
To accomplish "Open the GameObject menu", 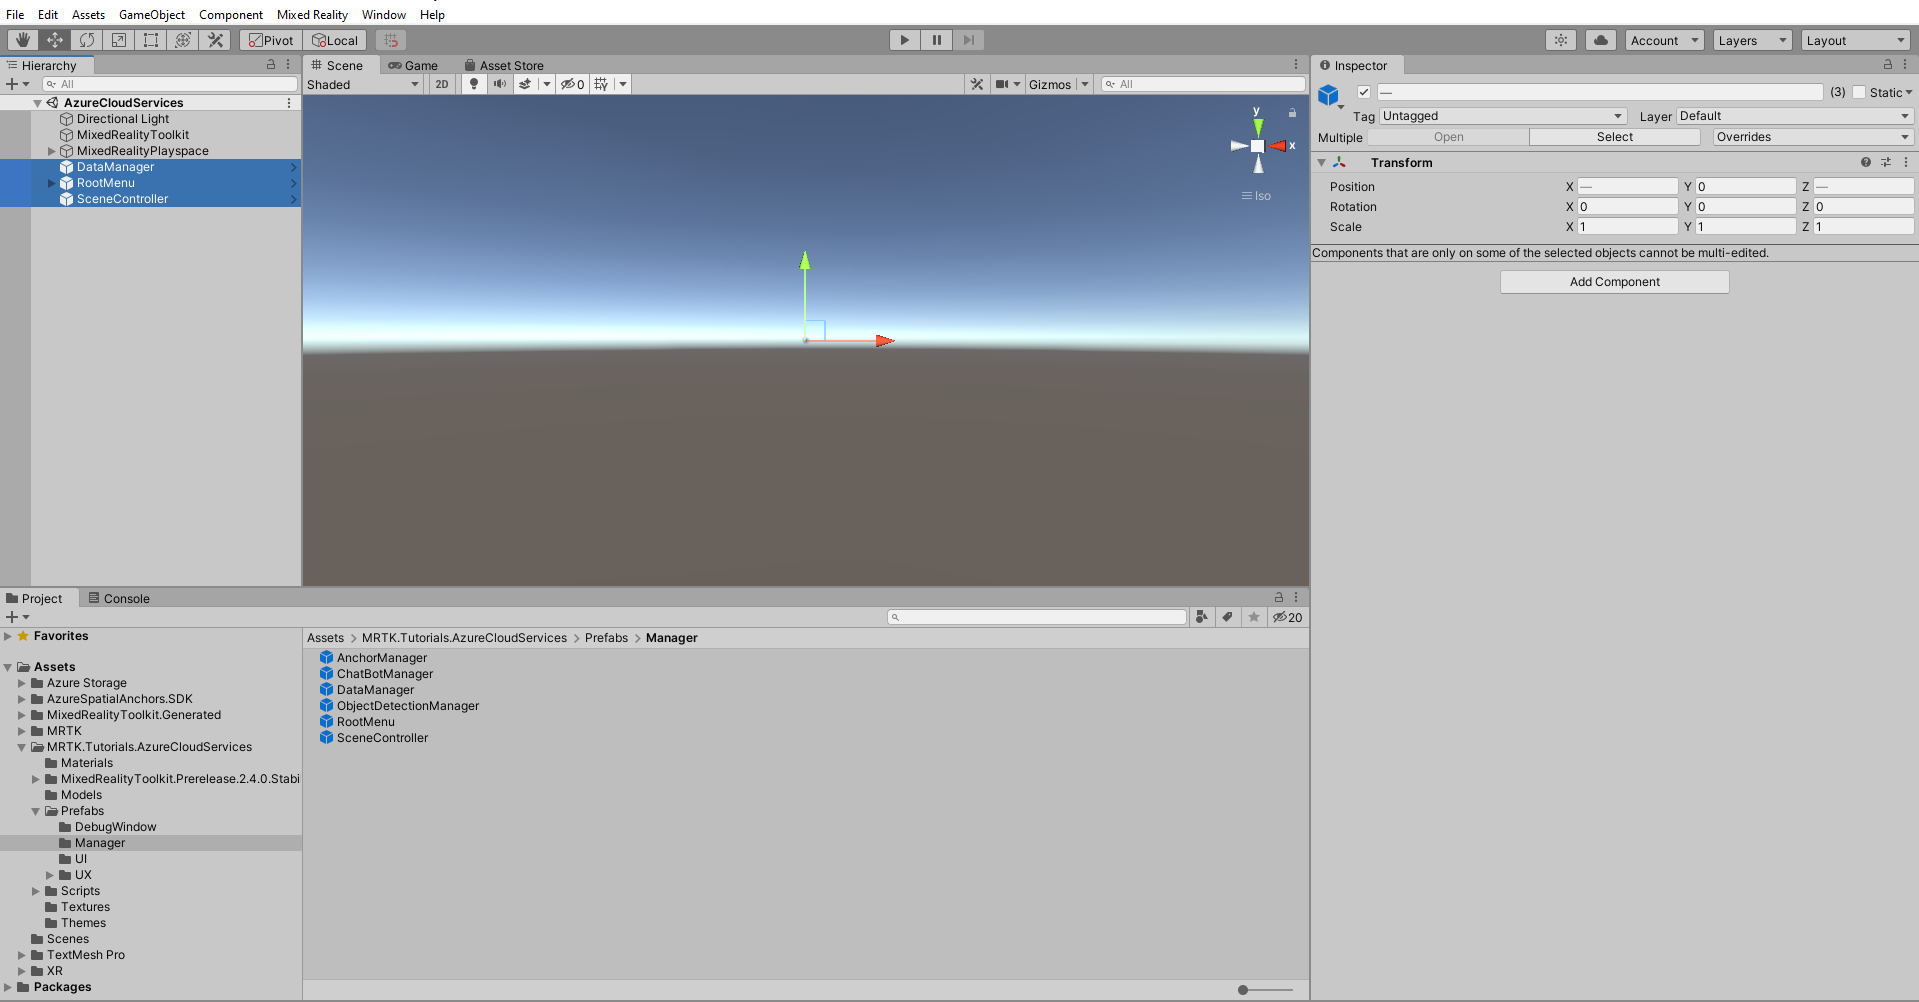I will 152,14.
